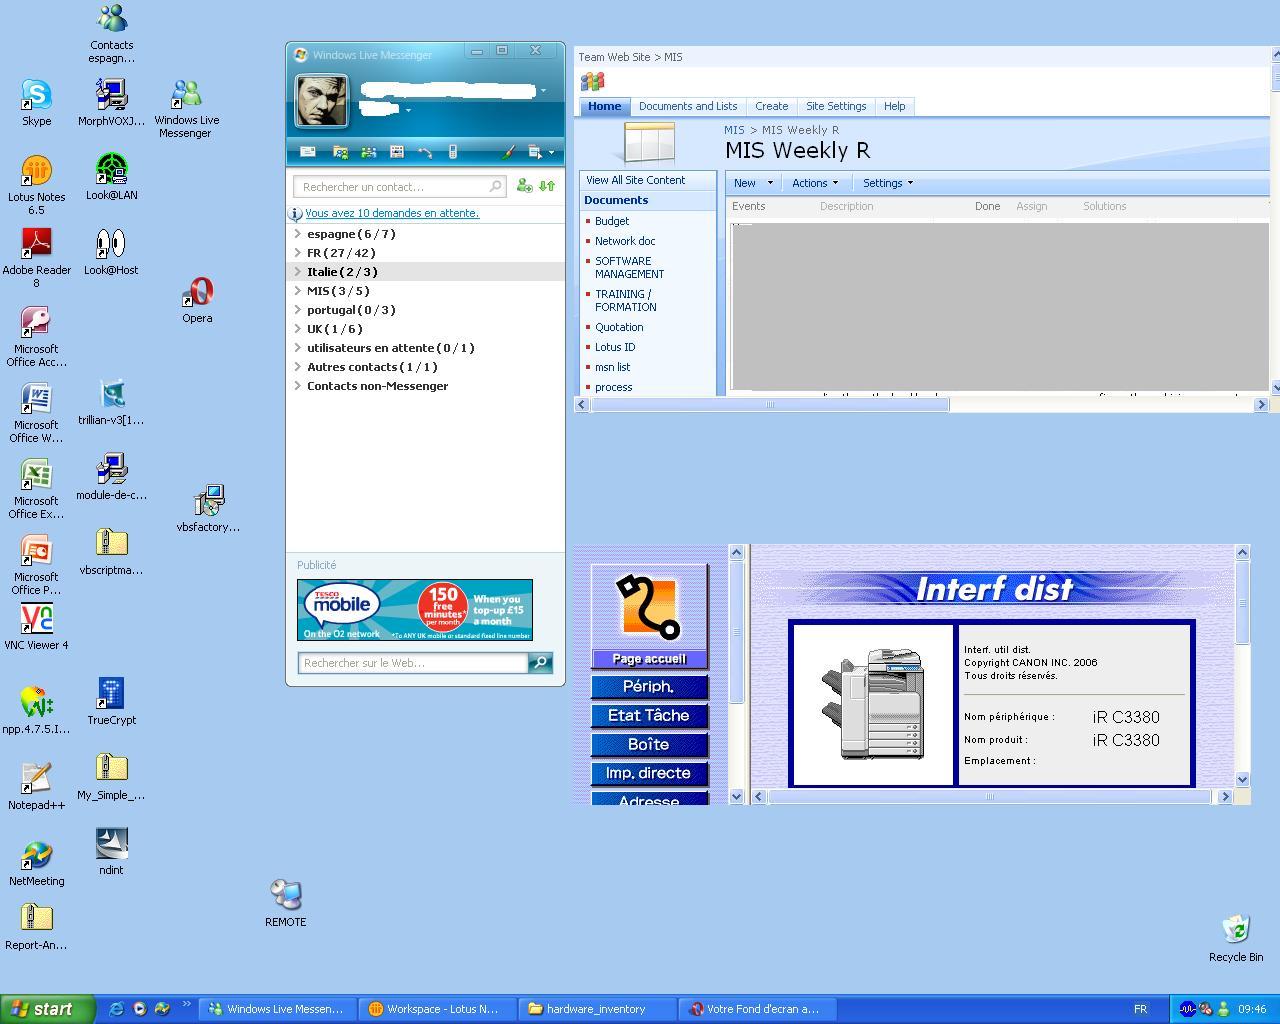Click the Messenger display picture thumbnail
This screenshot has width=1280, height=1024.
321,101
